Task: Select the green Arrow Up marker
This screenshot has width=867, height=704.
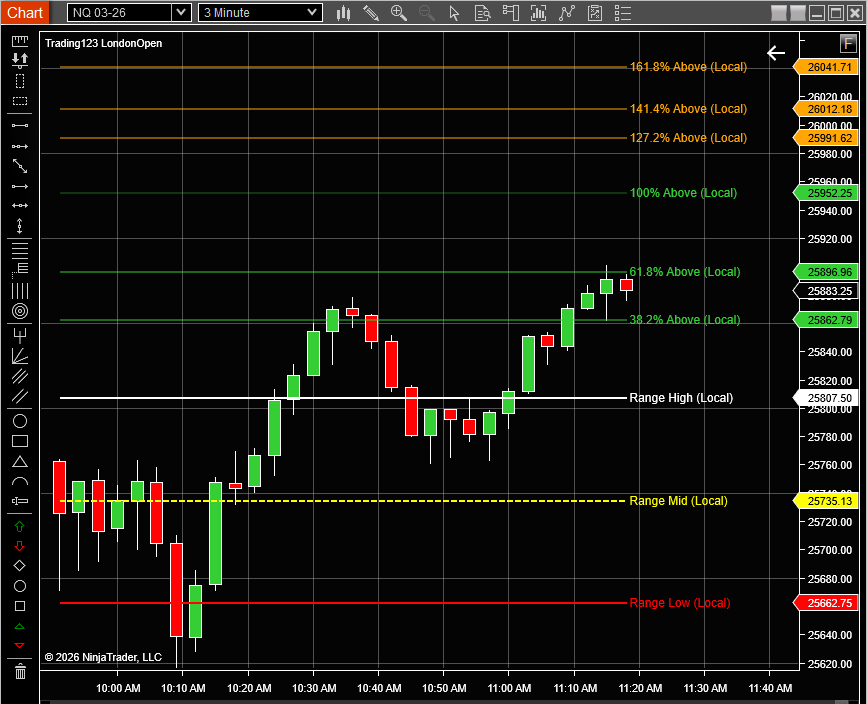Action: point(19,525)
